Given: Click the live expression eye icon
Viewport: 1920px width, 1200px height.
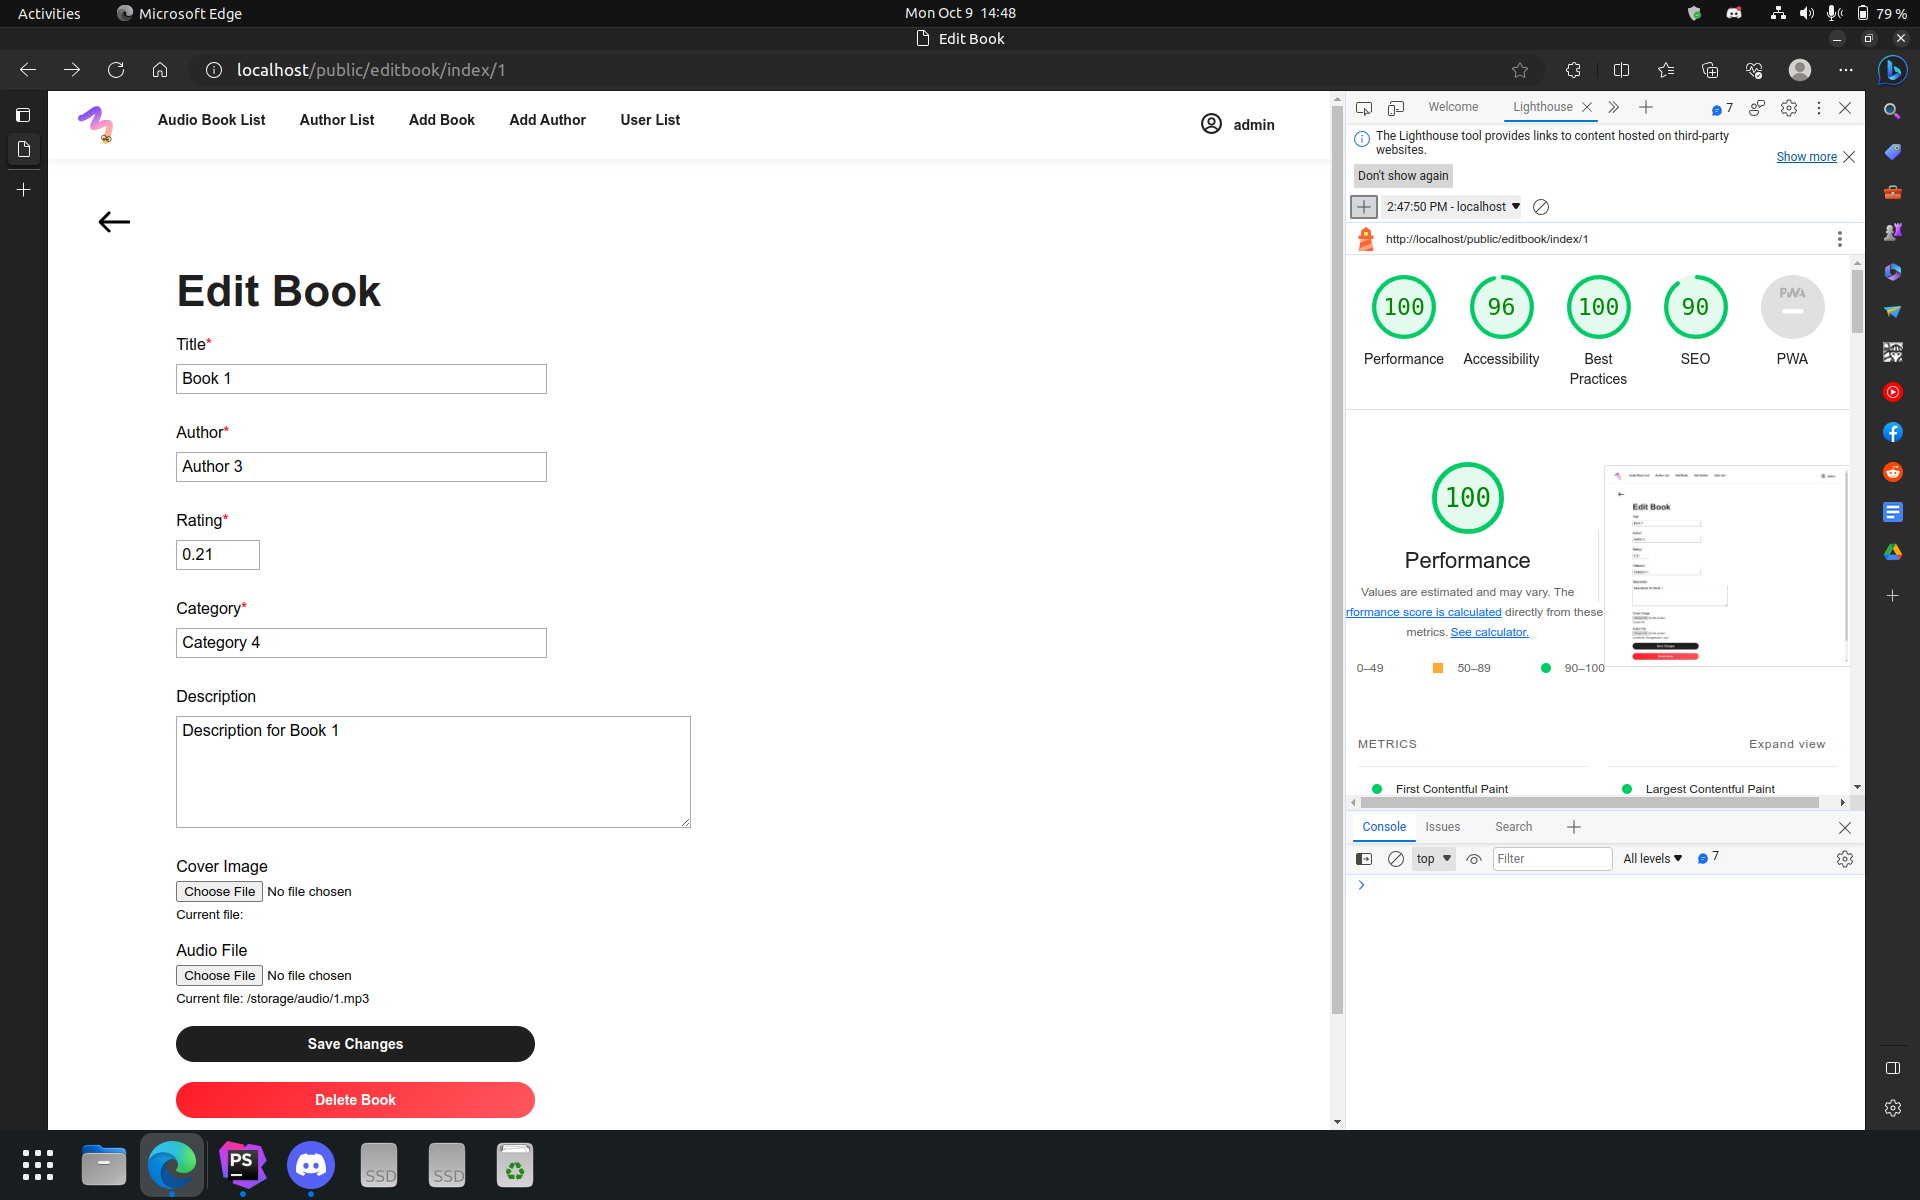Looking at the screenshot, I should click(1474, 859).
